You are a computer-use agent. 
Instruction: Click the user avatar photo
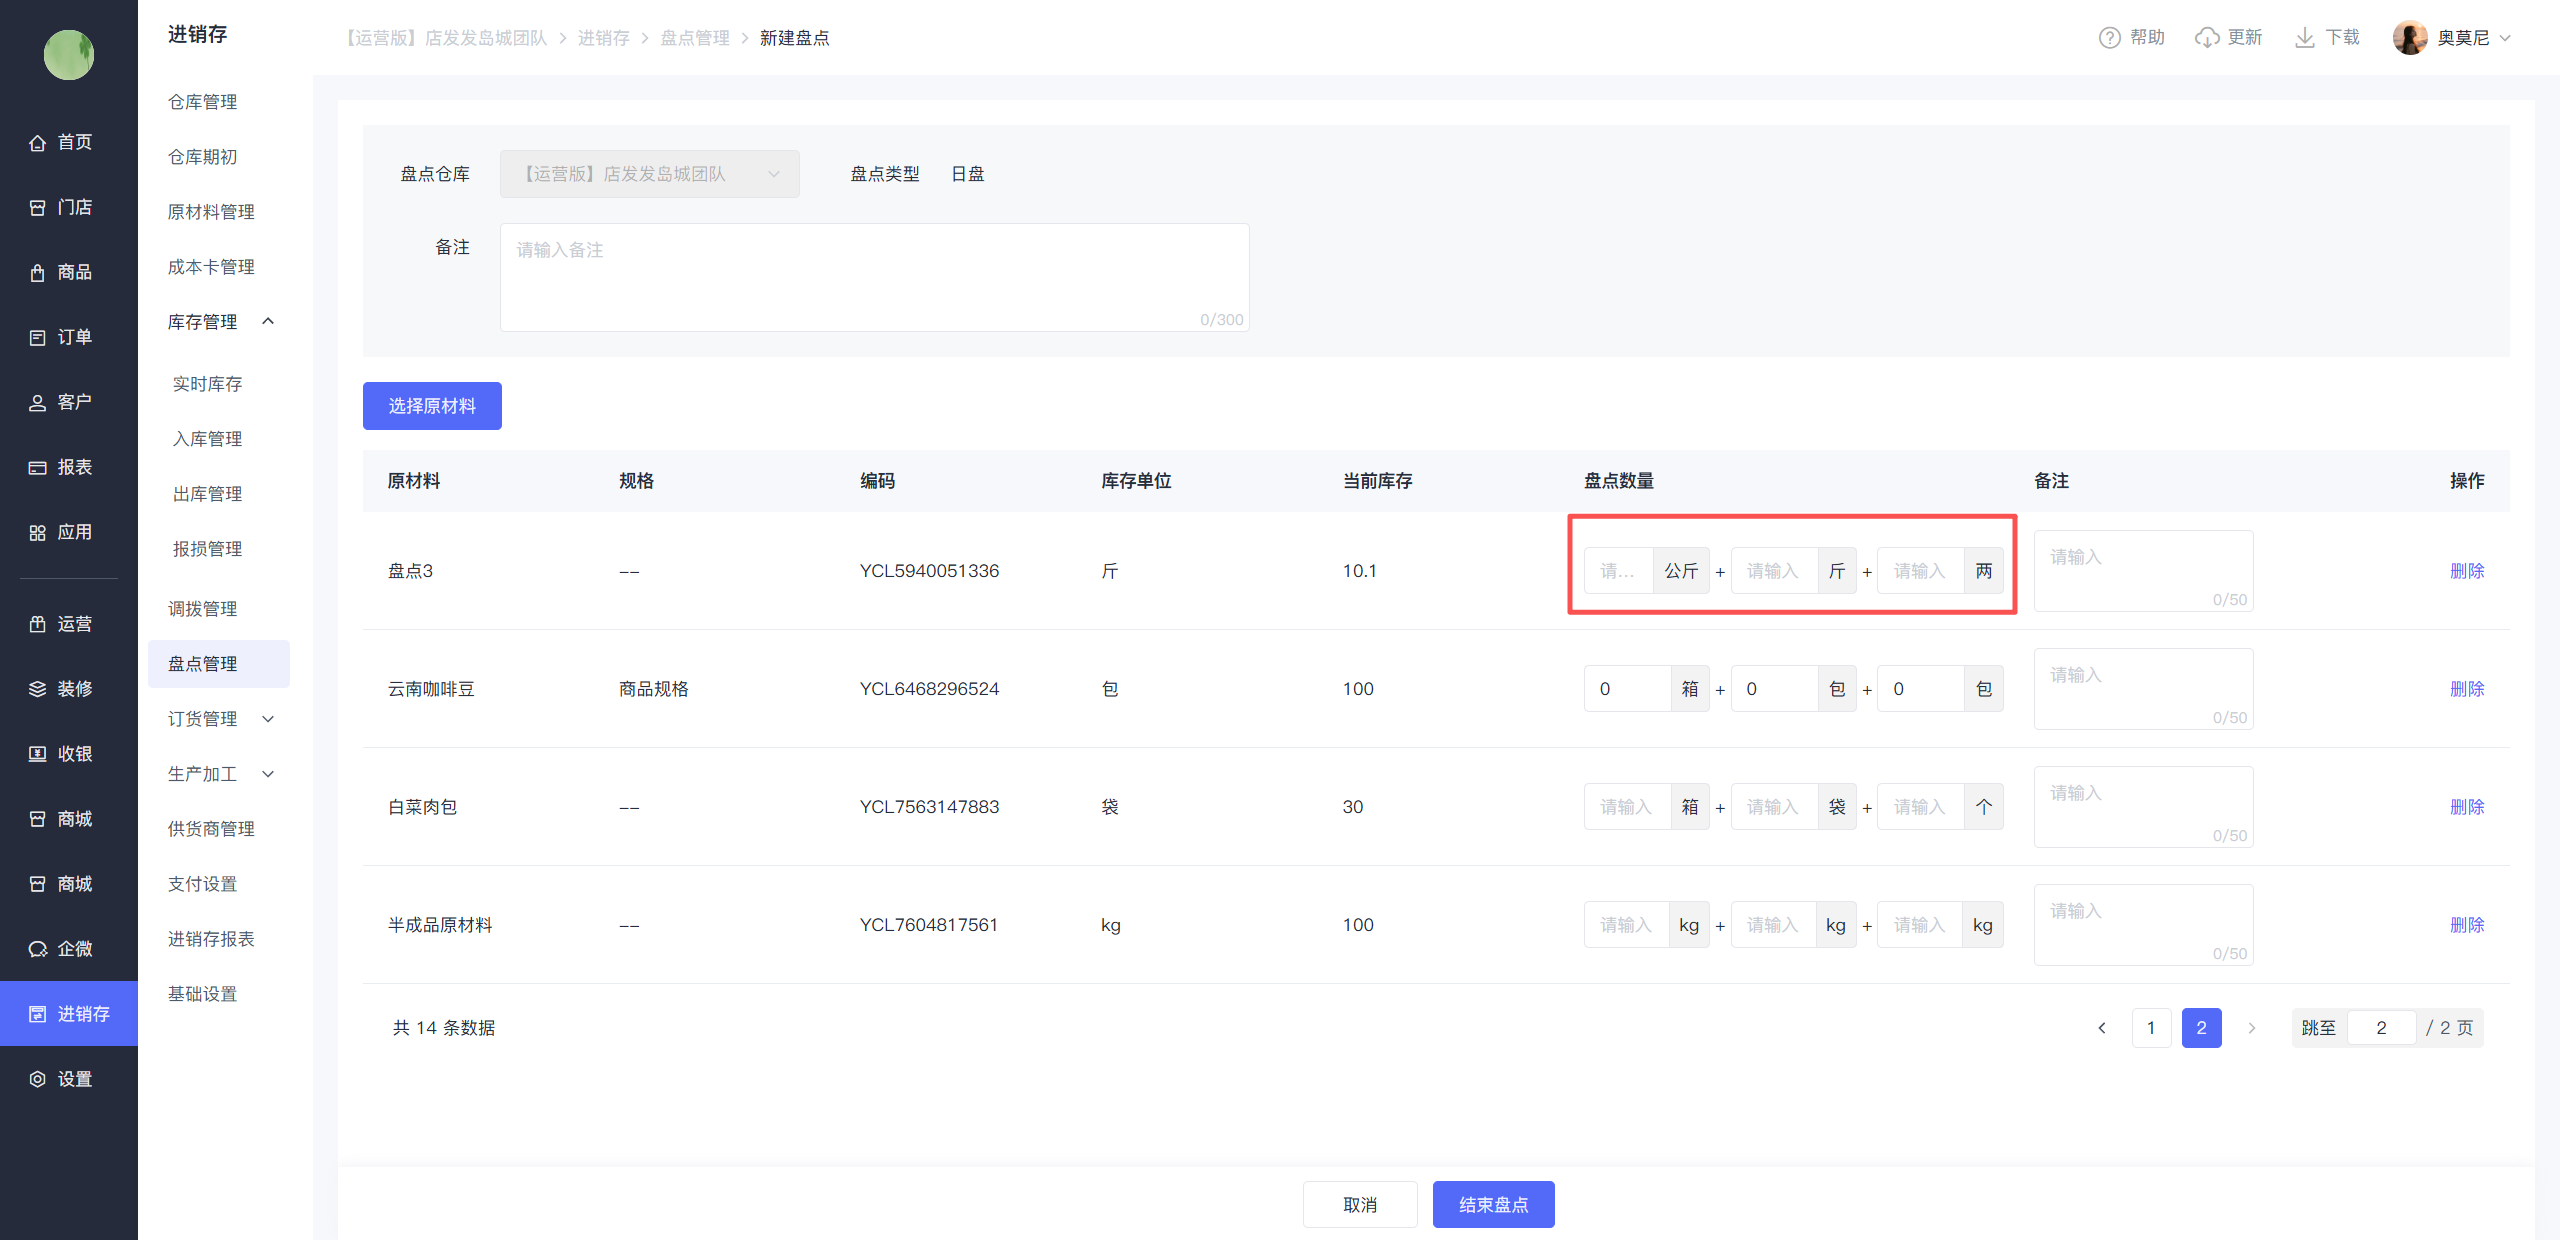click(2409, 38)
